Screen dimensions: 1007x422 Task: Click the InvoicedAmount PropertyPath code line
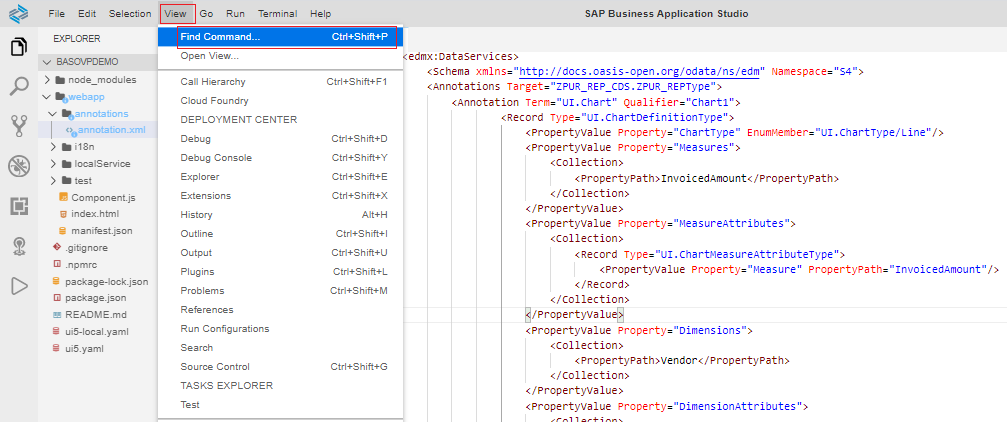706,179
